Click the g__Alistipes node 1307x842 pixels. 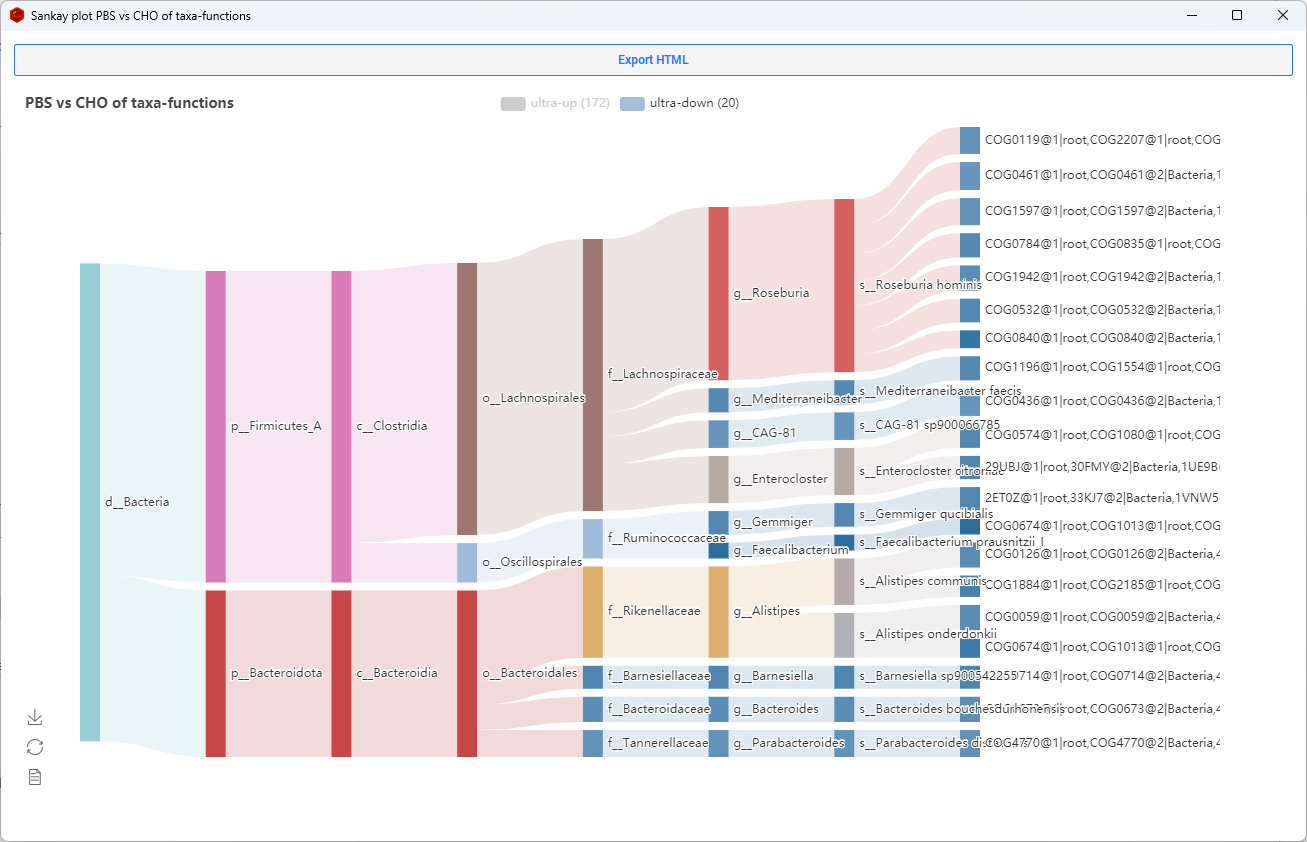tap(719, 611)
